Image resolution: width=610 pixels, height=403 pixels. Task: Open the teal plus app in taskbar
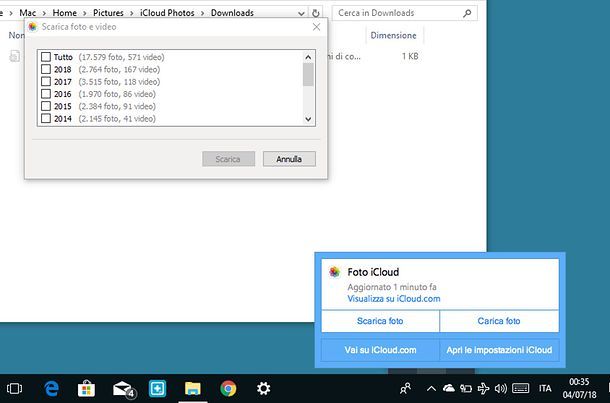tap(158, 389)
